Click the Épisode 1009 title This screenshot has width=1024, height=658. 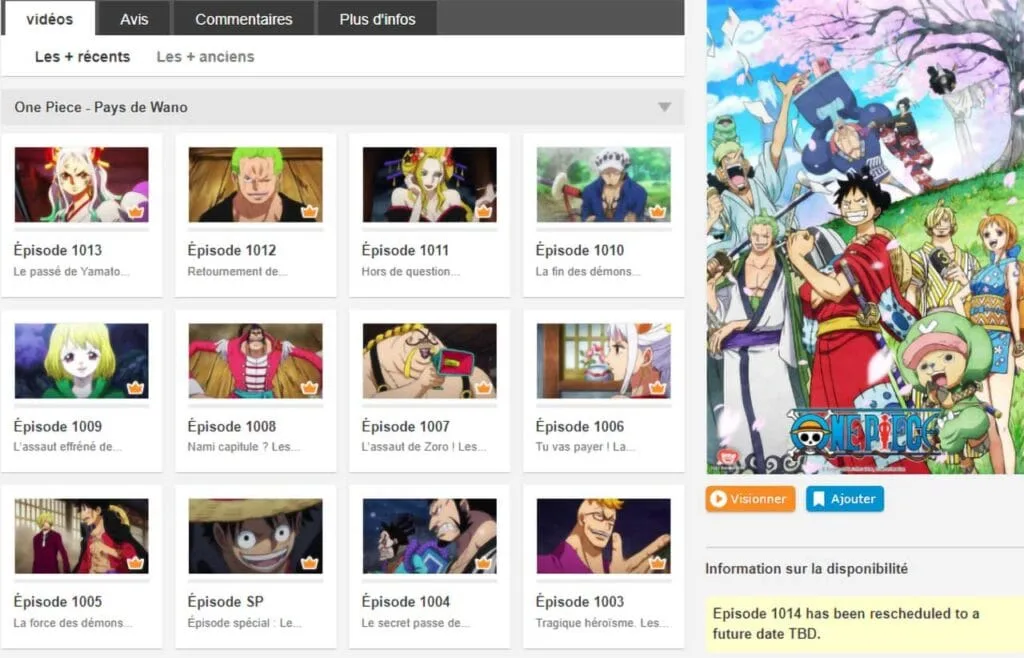click(57, 426)
